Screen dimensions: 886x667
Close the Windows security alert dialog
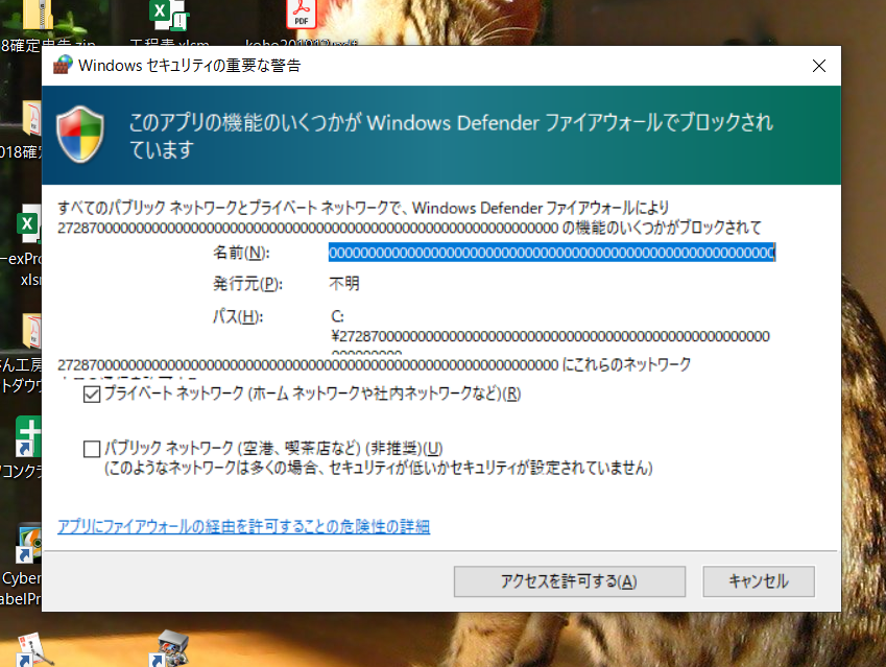(x=819, y=66)
